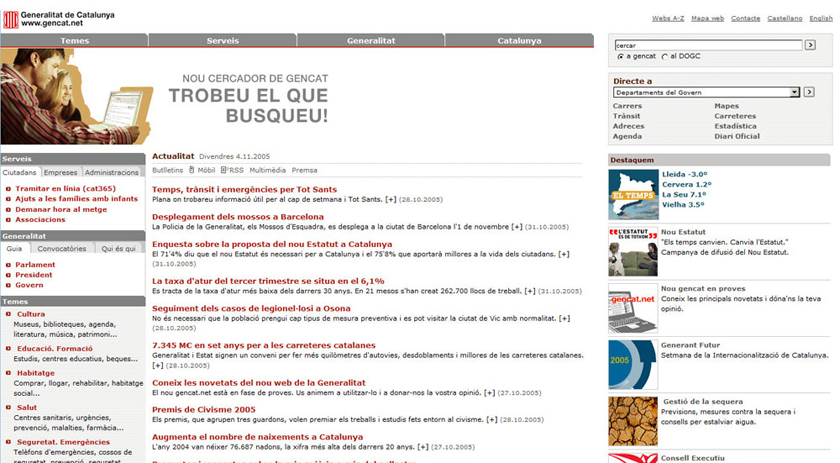Image resolution: width=840 pixels, height=463 pixels.
Task: Select the 'al DOGC' search radio button
Action: click(x=665, y=56)
